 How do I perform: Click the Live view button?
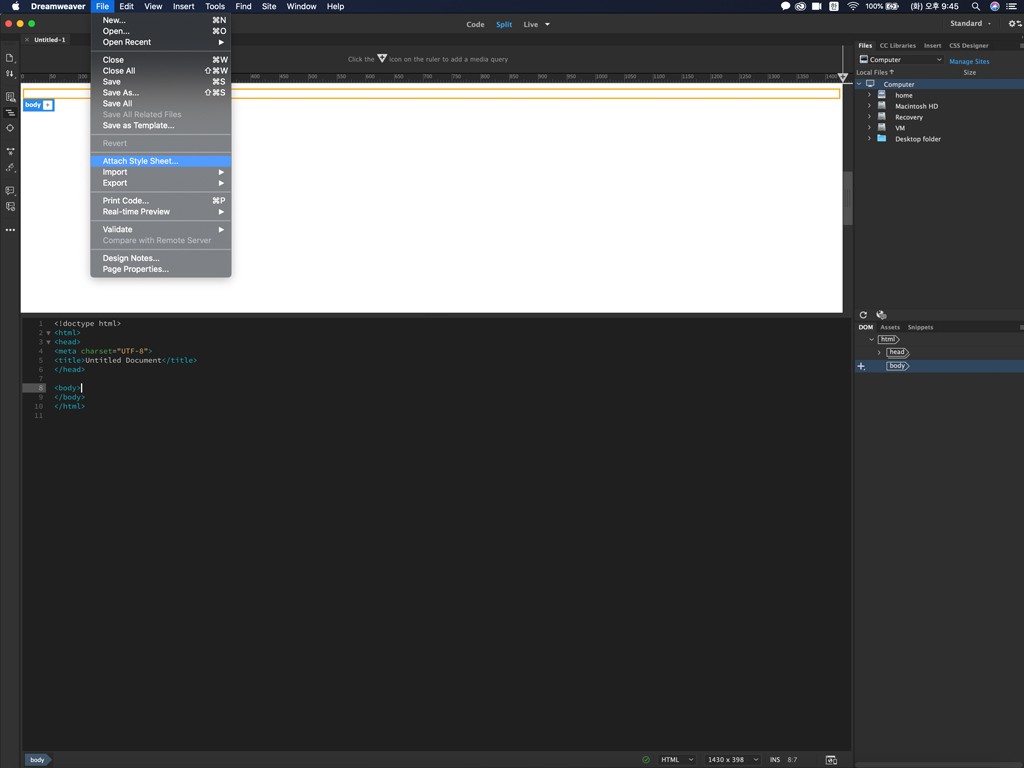[x=531, y=24]
